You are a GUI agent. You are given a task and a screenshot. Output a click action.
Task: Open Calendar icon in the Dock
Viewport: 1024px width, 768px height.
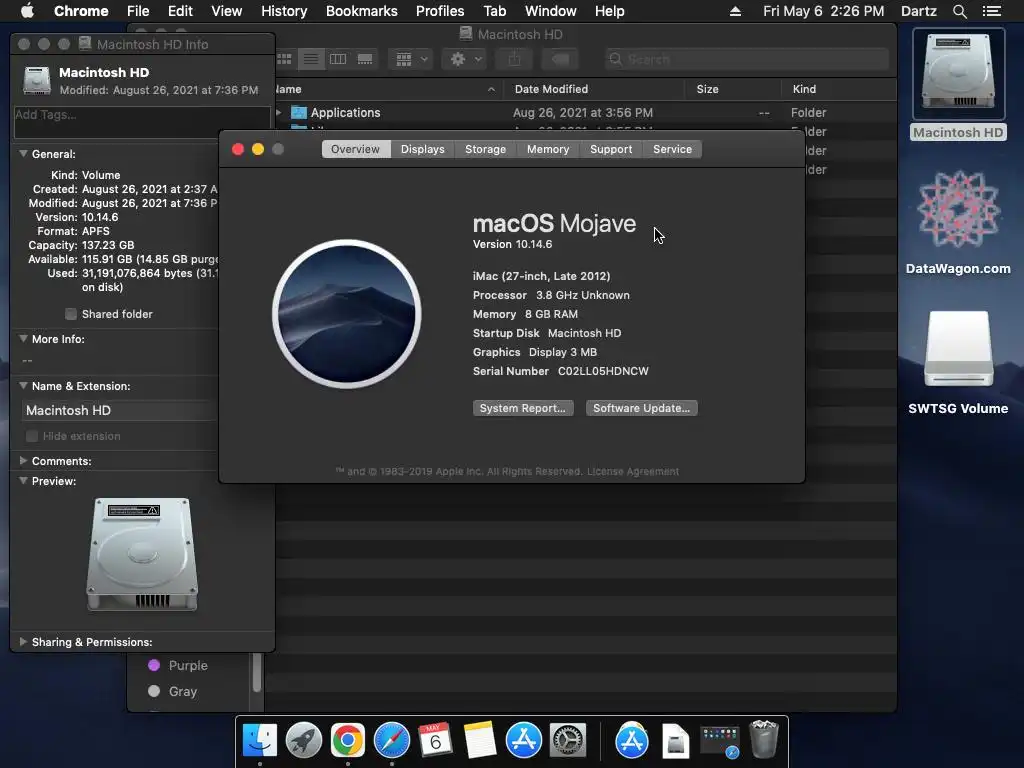pyautogui.click(x=435, y=740)
